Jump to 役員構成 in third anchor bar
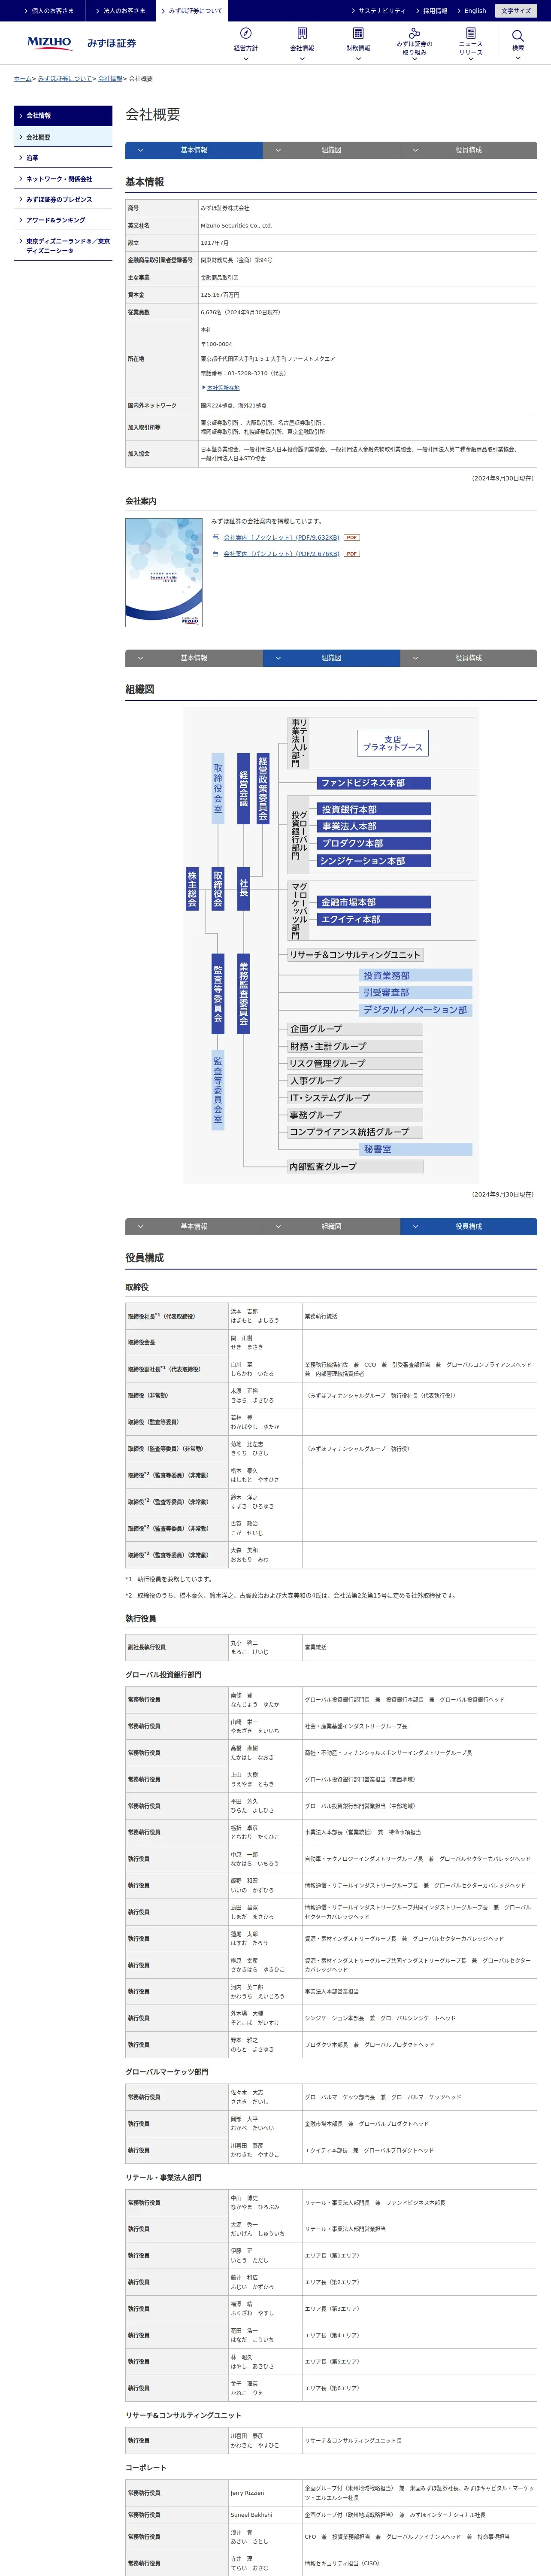The image size is (551, 2576). click(468, 1226)
